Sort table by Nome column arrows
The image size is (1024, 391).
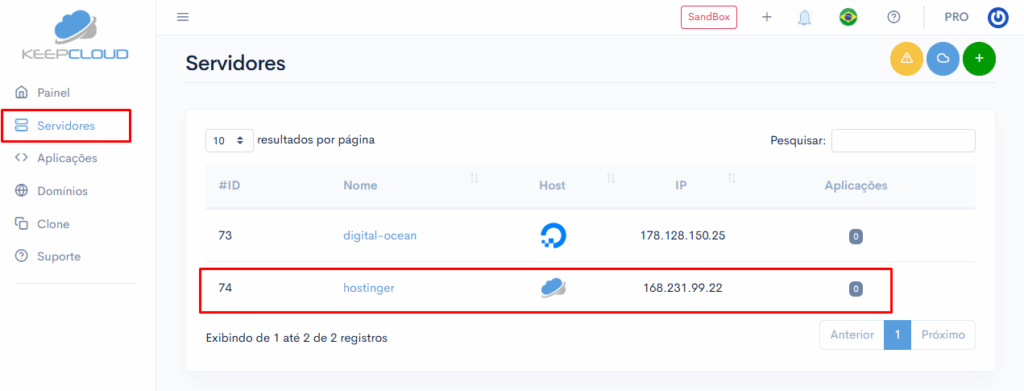[474, 178]
